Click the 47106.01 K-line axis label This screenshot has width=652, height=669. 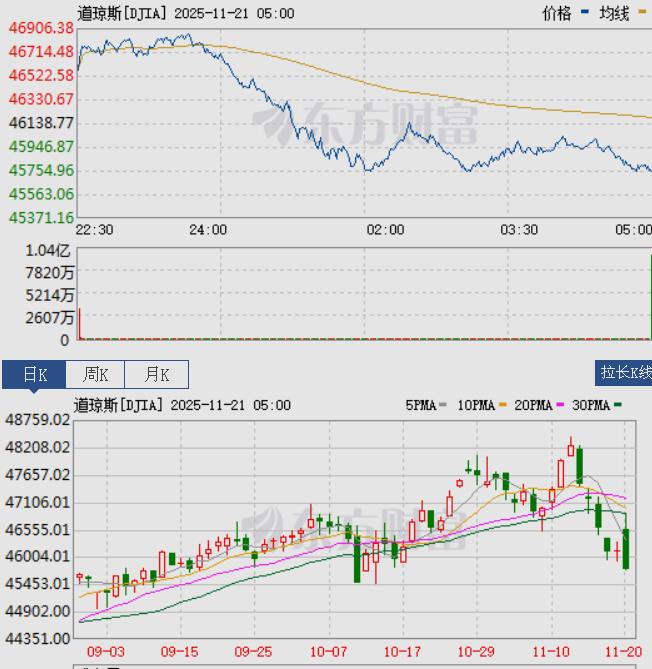point(37,502)
